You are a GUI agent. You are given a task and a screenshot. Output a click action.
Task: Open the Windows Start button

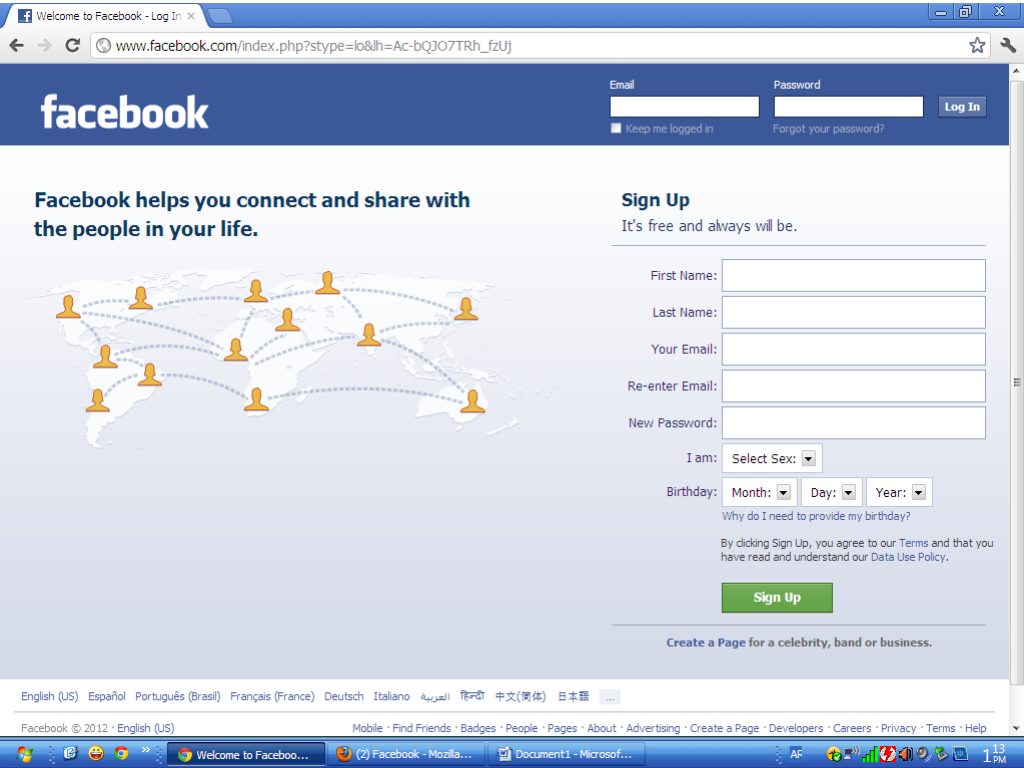click(x=24, y=754)
